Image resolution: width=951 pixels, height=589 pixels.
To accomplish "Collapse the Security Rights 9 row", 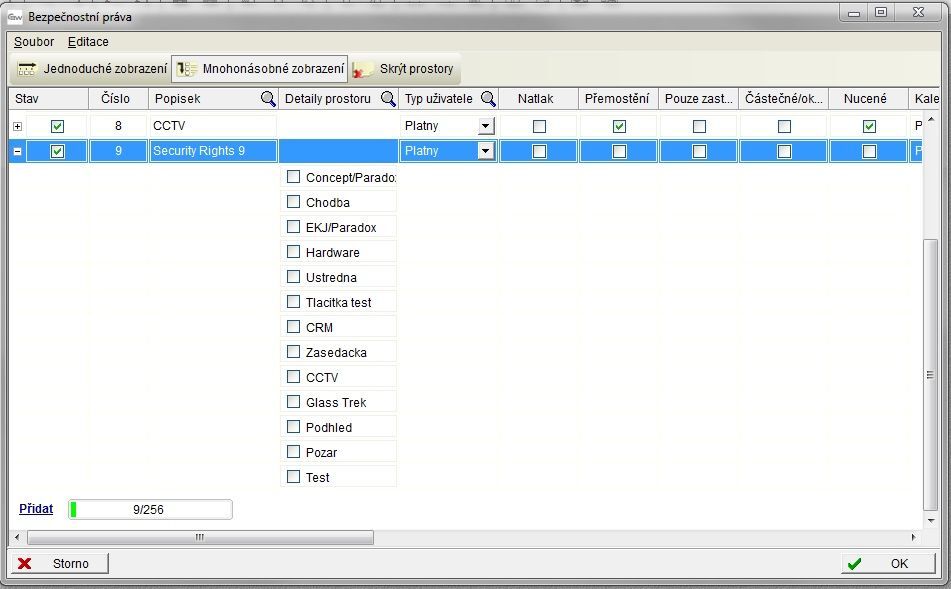I will (17, 151).
